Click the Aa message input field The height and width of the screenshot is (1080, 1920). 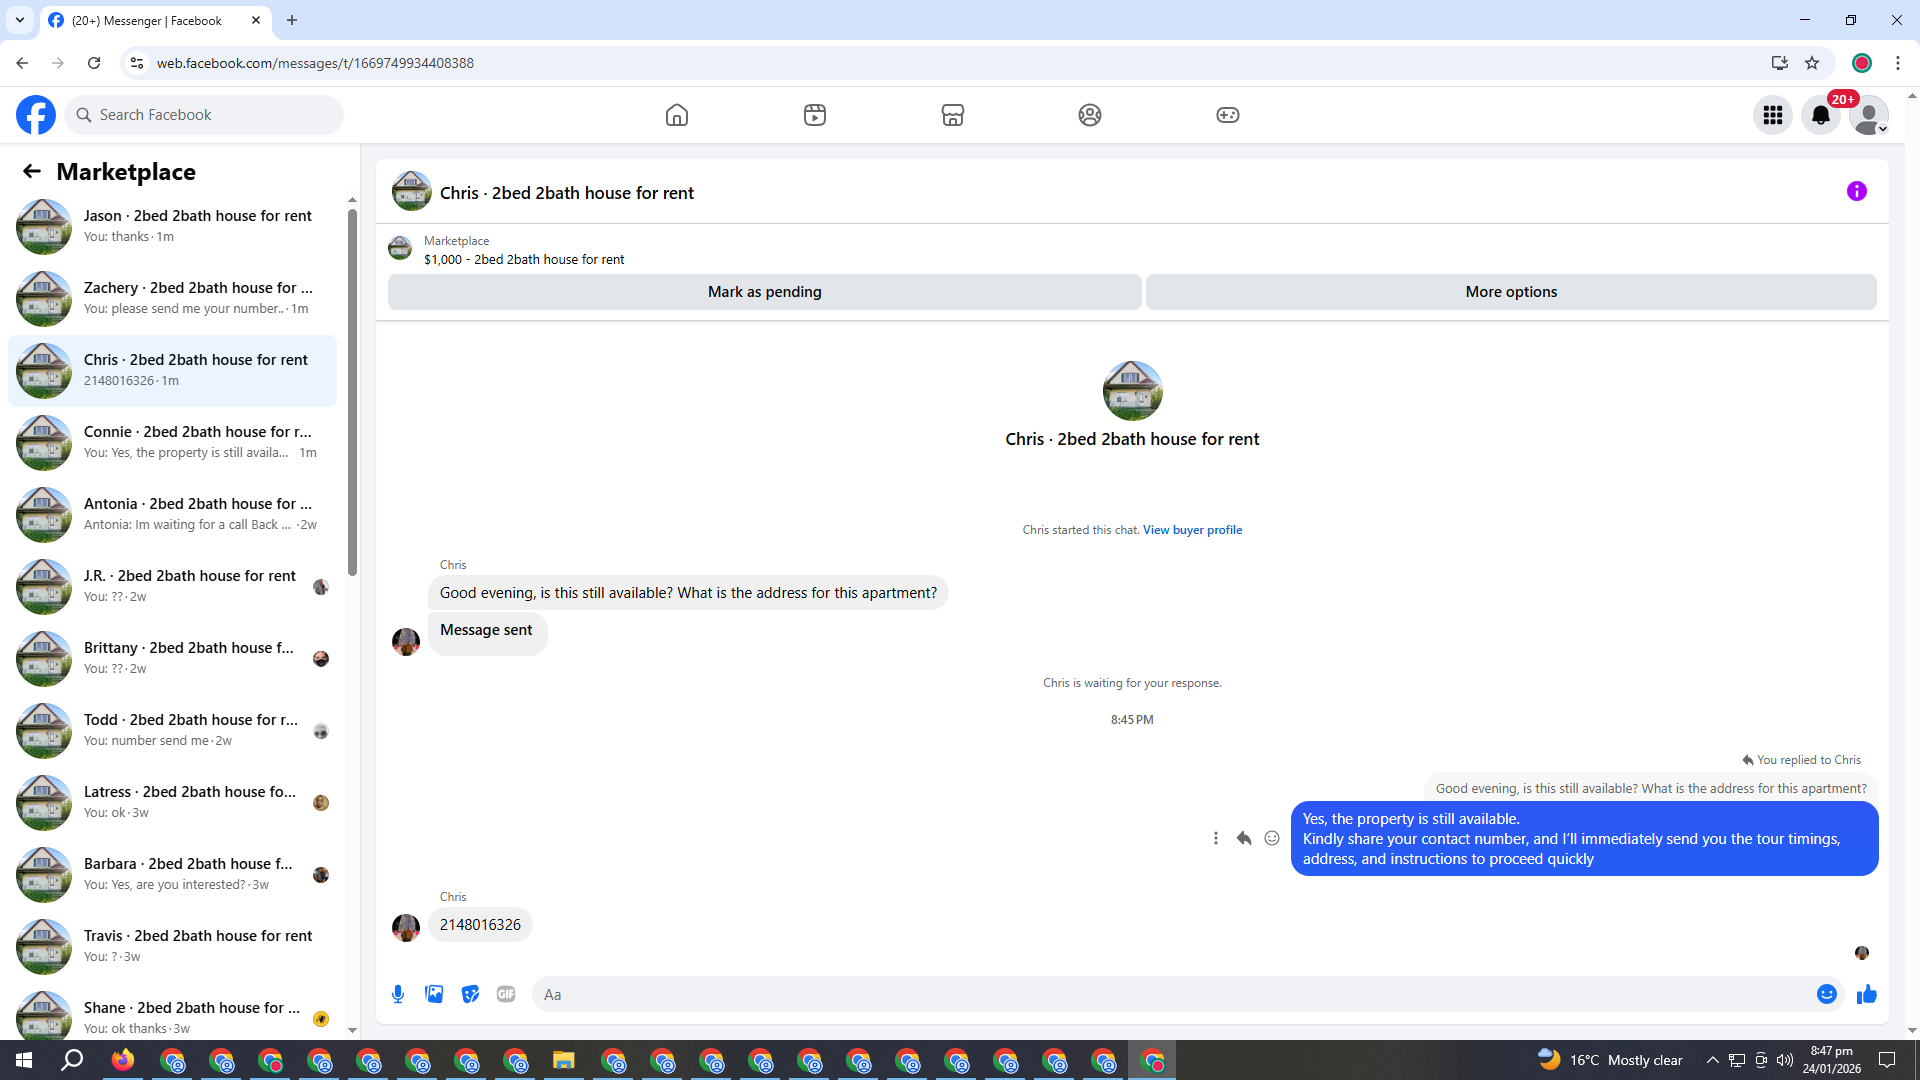pyautogui.click(x=1170, y=994)
